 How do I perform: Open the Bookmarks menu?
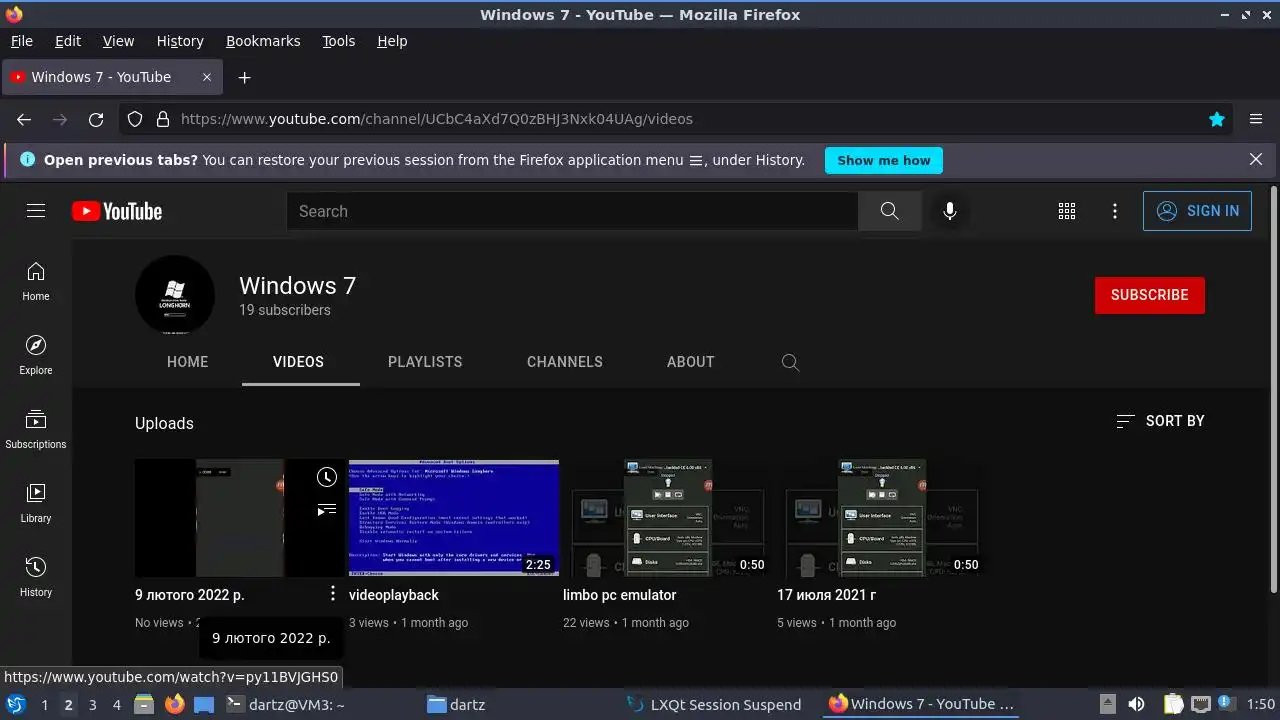pos(263,41)
